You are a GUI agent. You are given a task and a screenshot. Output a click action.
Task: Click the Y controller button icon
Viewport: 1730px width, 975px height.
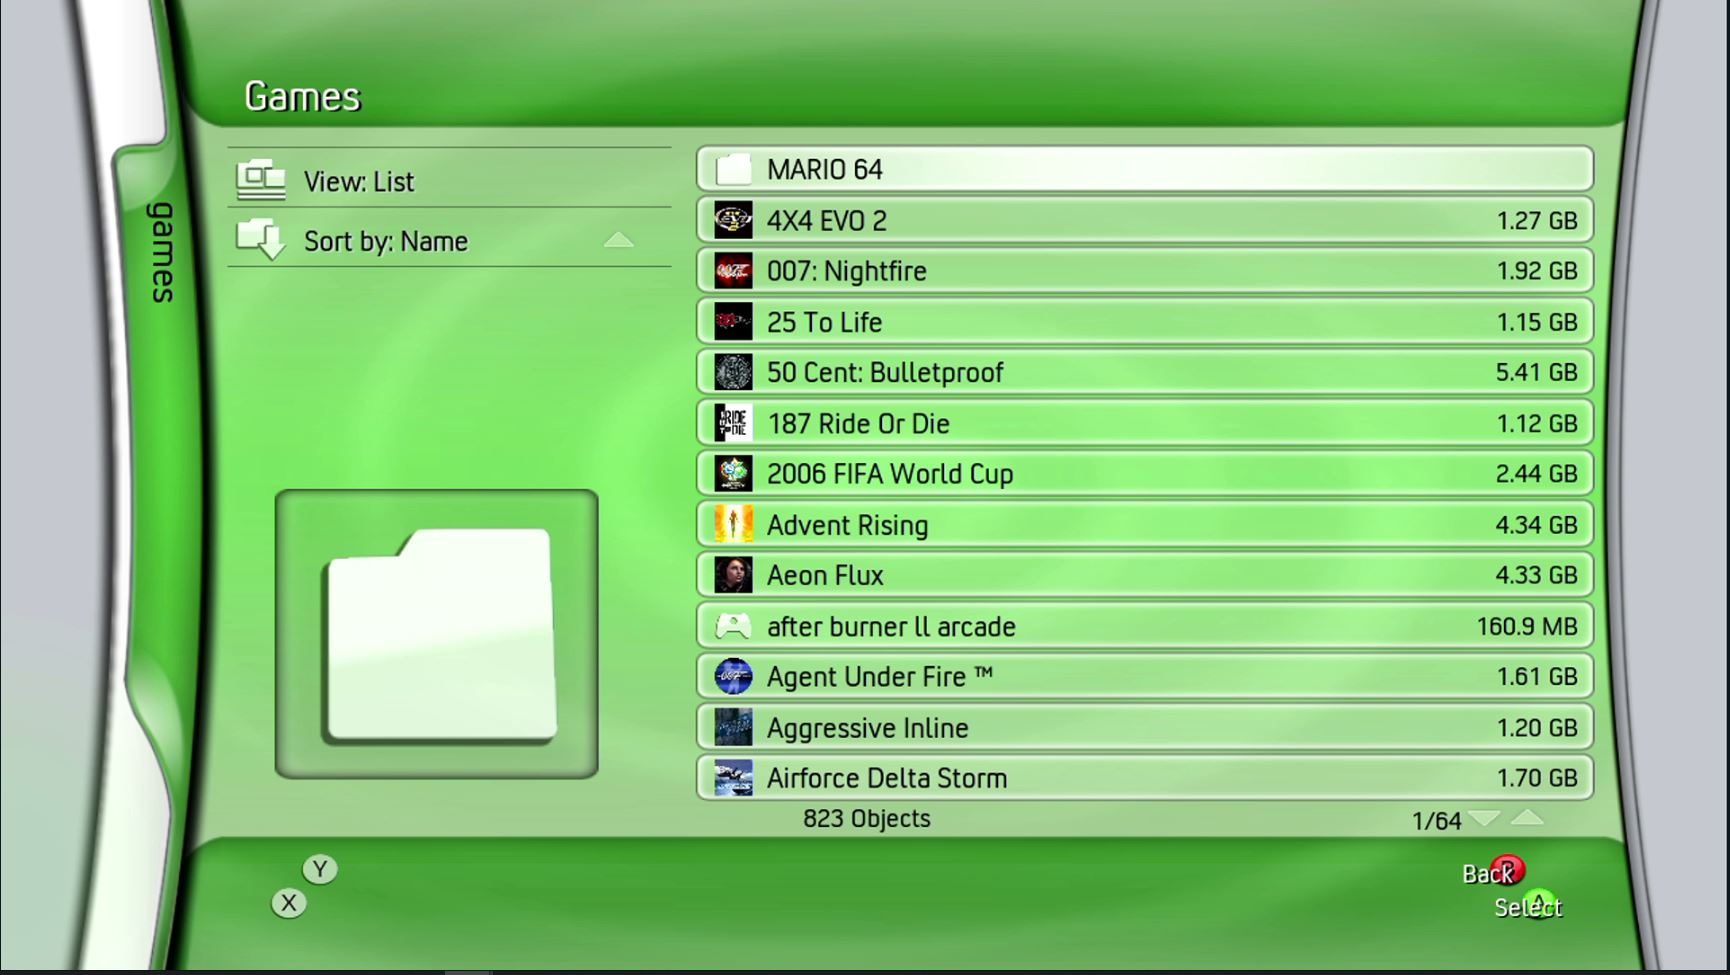[320, 869]
